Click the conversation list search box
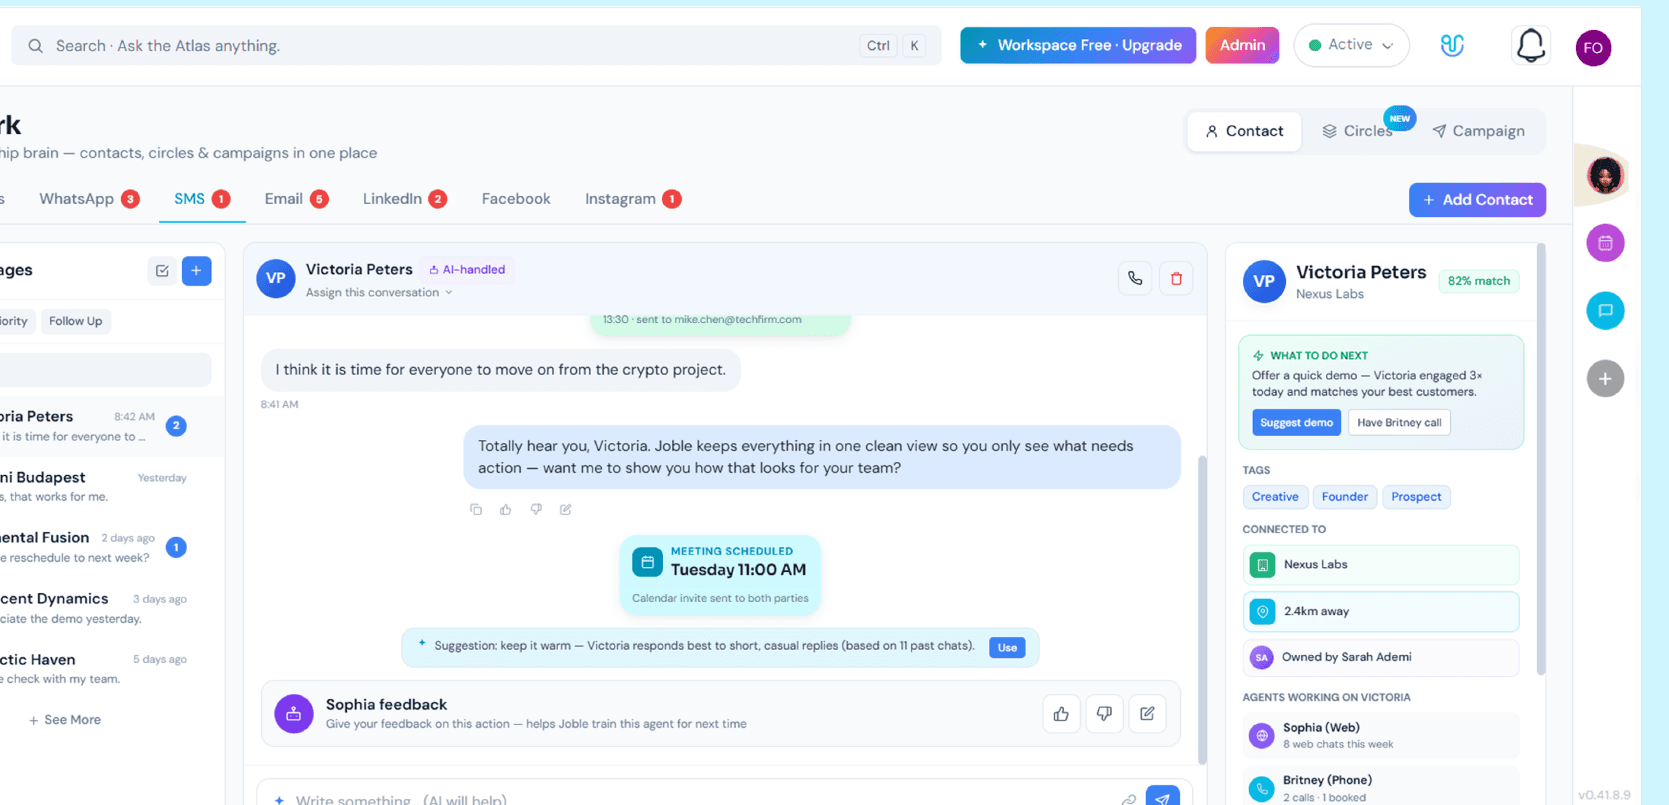 click(105, 370)
